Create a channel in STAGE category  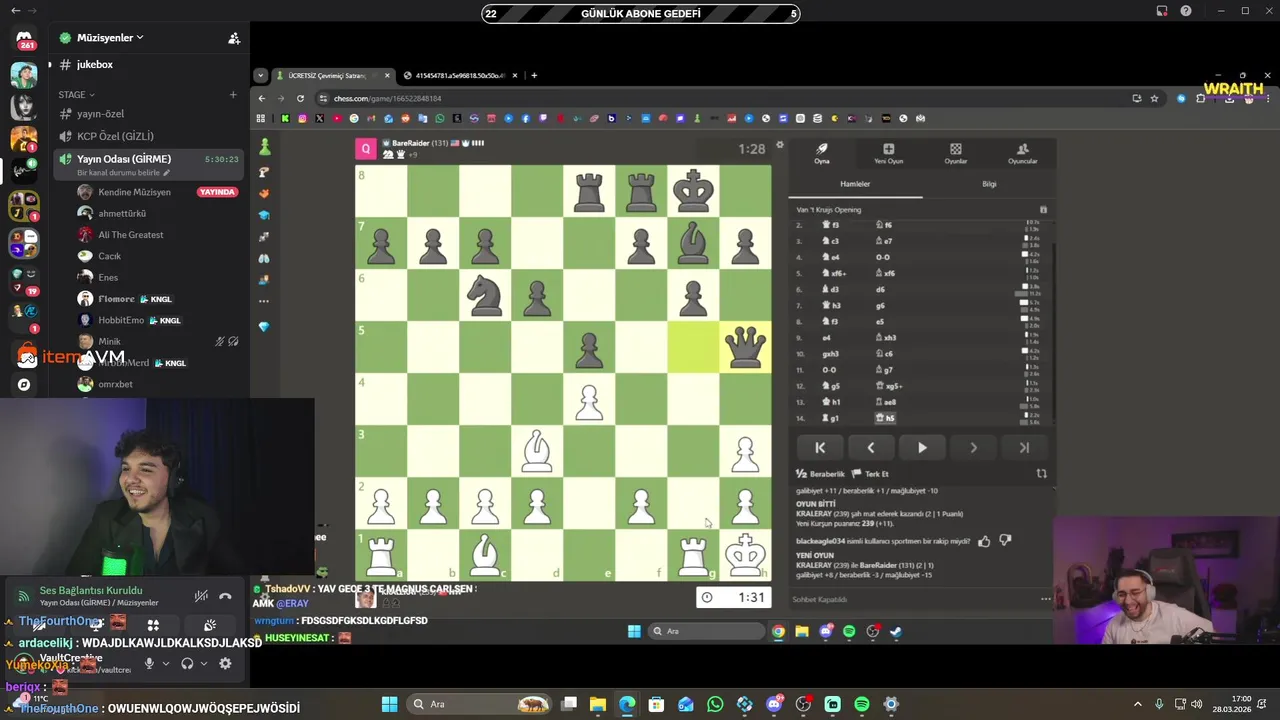coord(233,95)
